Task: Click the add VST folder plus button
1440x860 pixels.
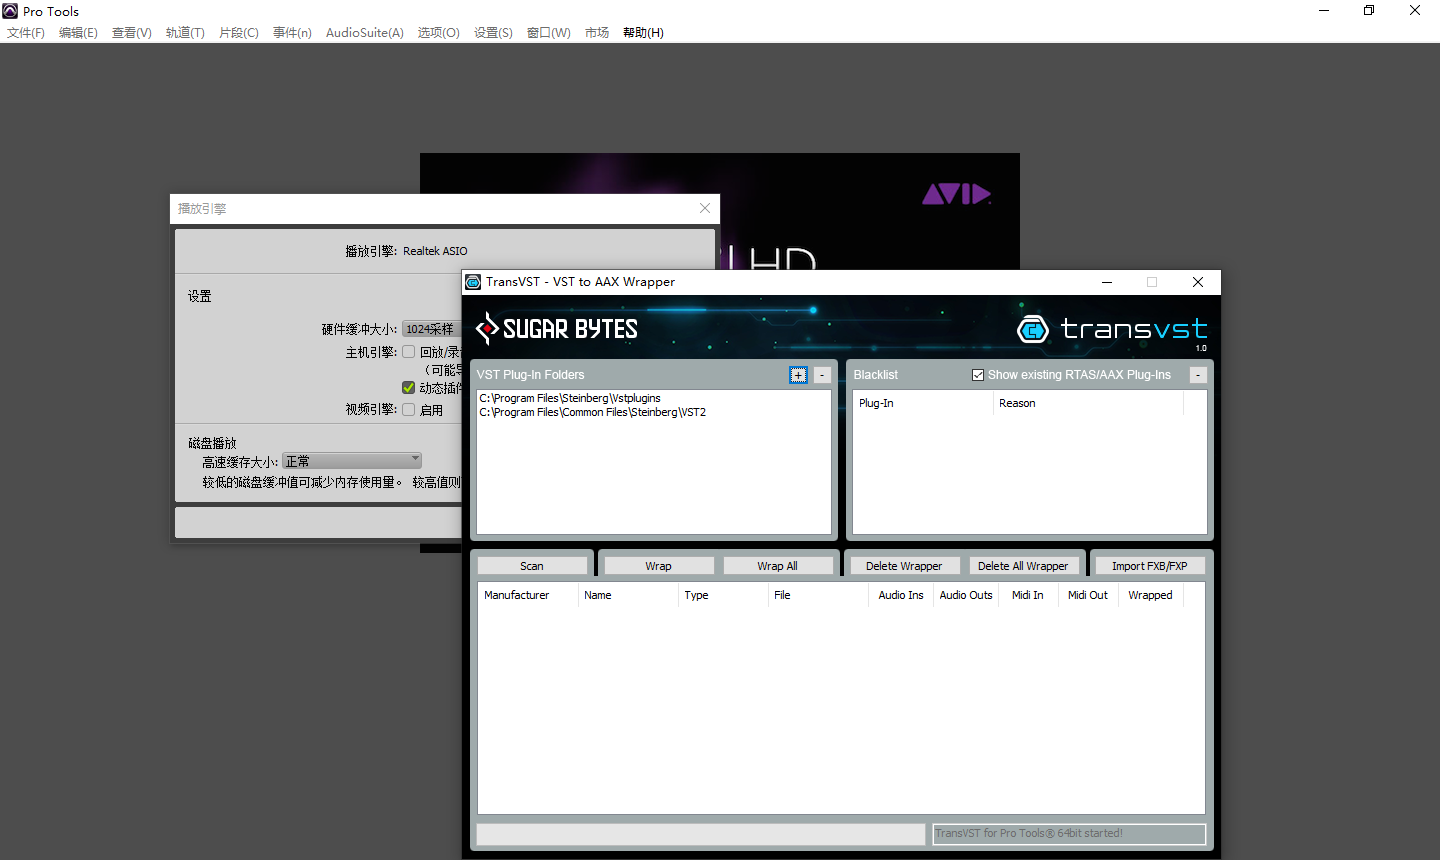Action: [x=798, y=375]
